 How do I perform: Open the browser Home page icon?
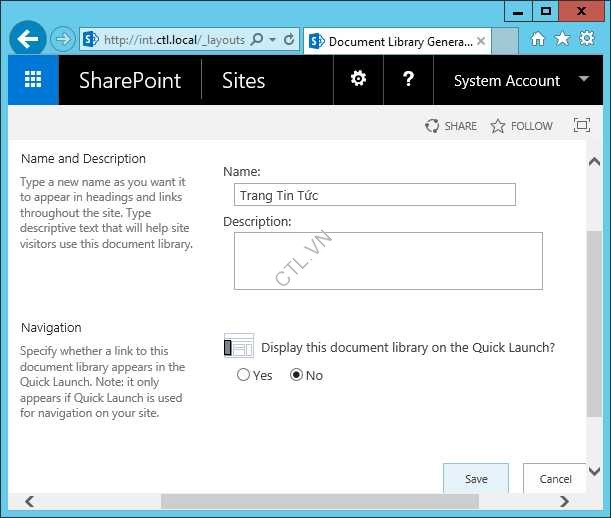click(538, 39)
